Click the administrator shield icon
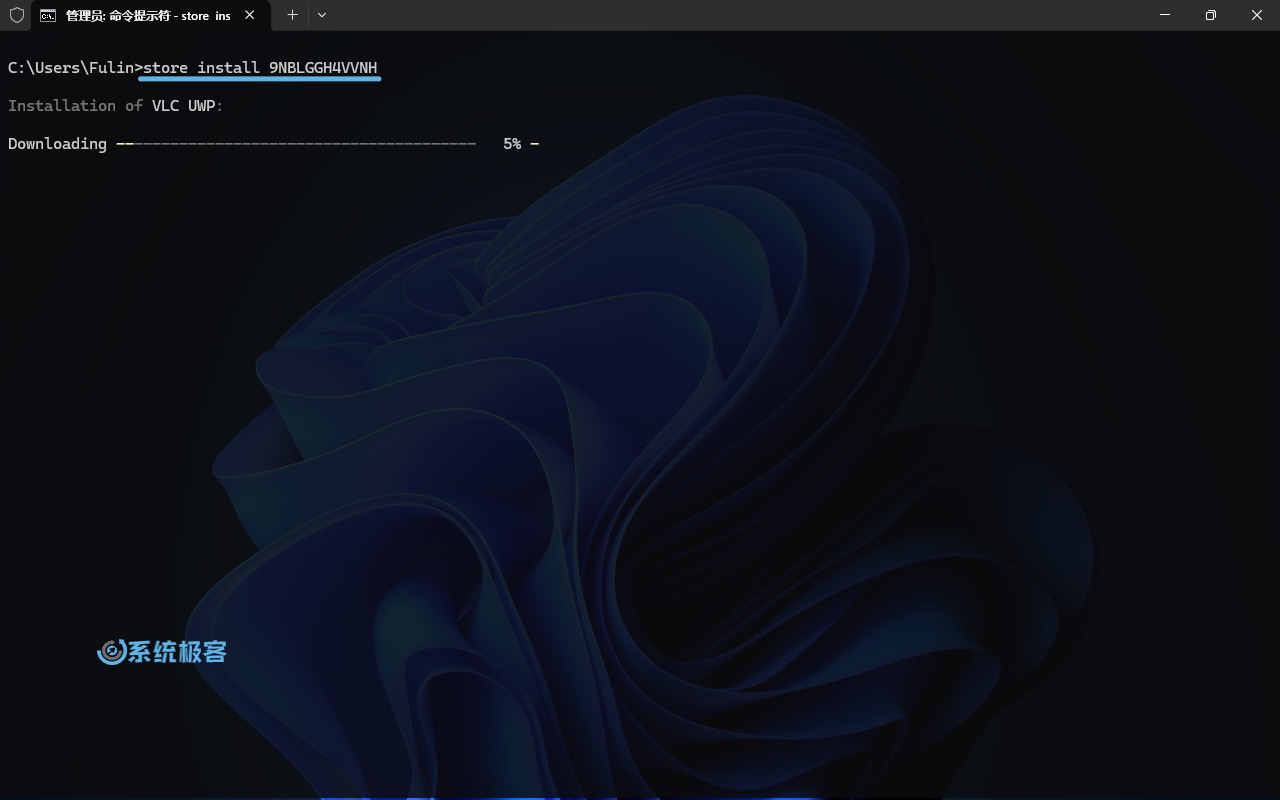Screen dimensions: 1280x800 tap(16, 15)
